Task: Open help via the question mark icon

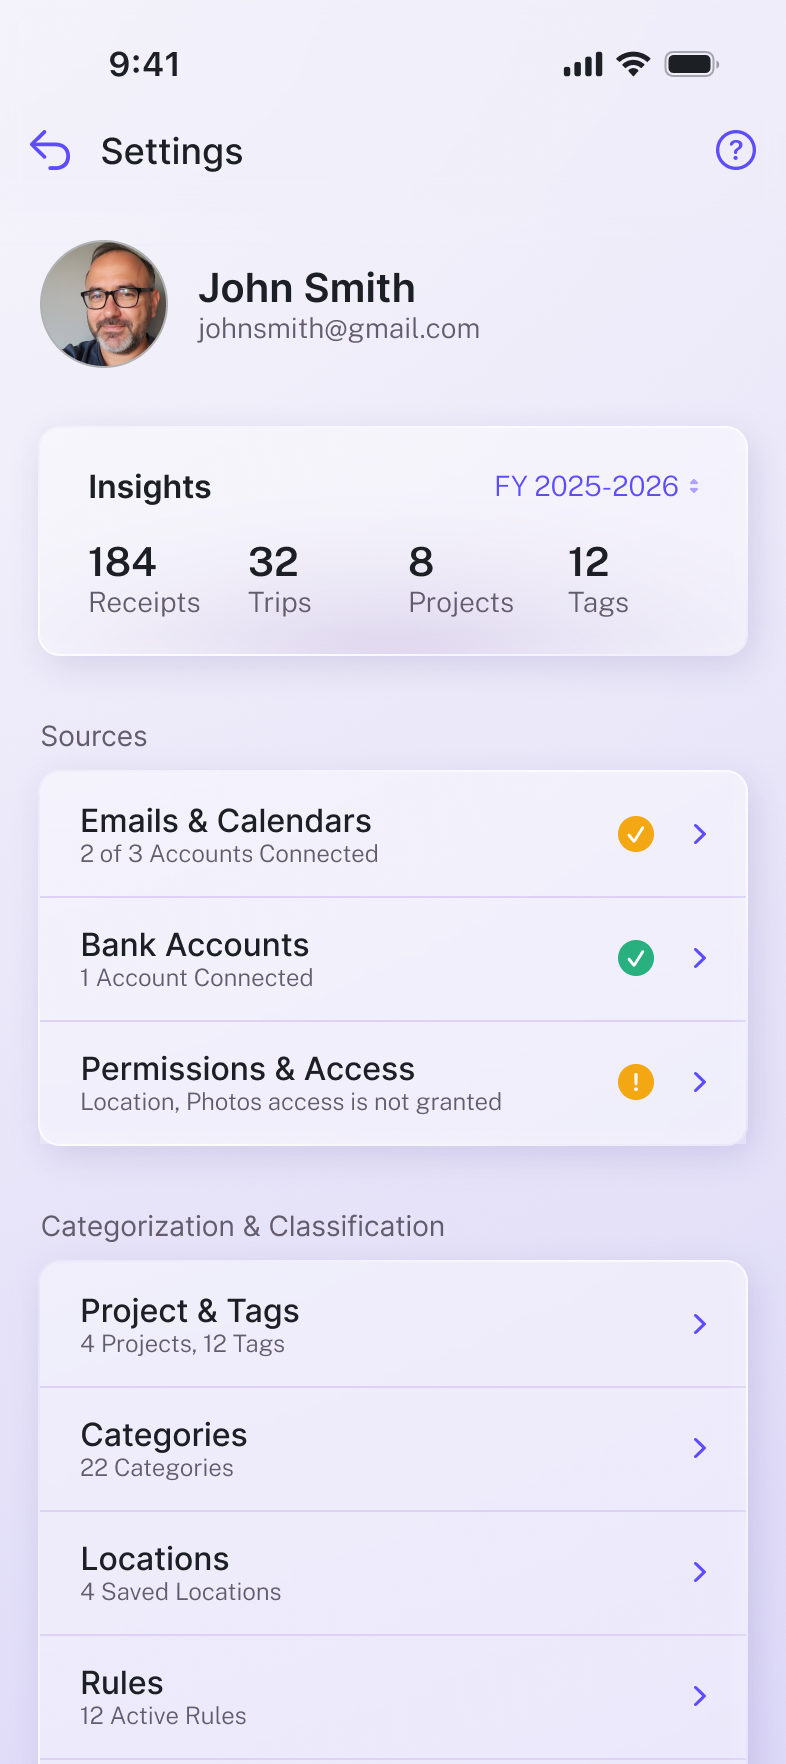Action: point(735,151)
